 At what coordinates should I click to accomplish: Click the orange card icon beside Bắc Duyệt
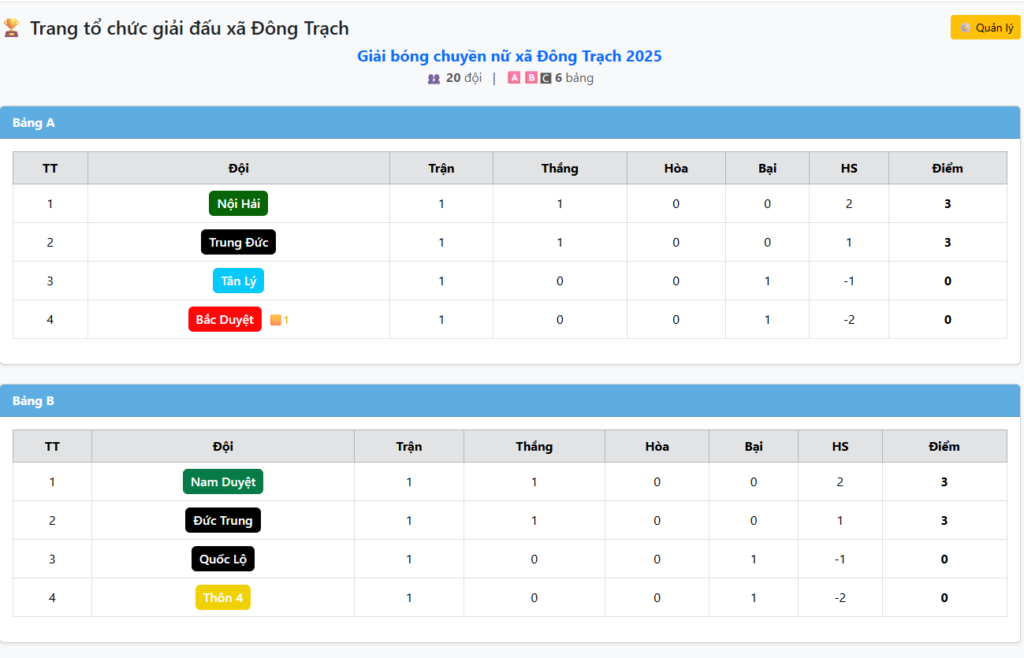click(x=275, y=320)
